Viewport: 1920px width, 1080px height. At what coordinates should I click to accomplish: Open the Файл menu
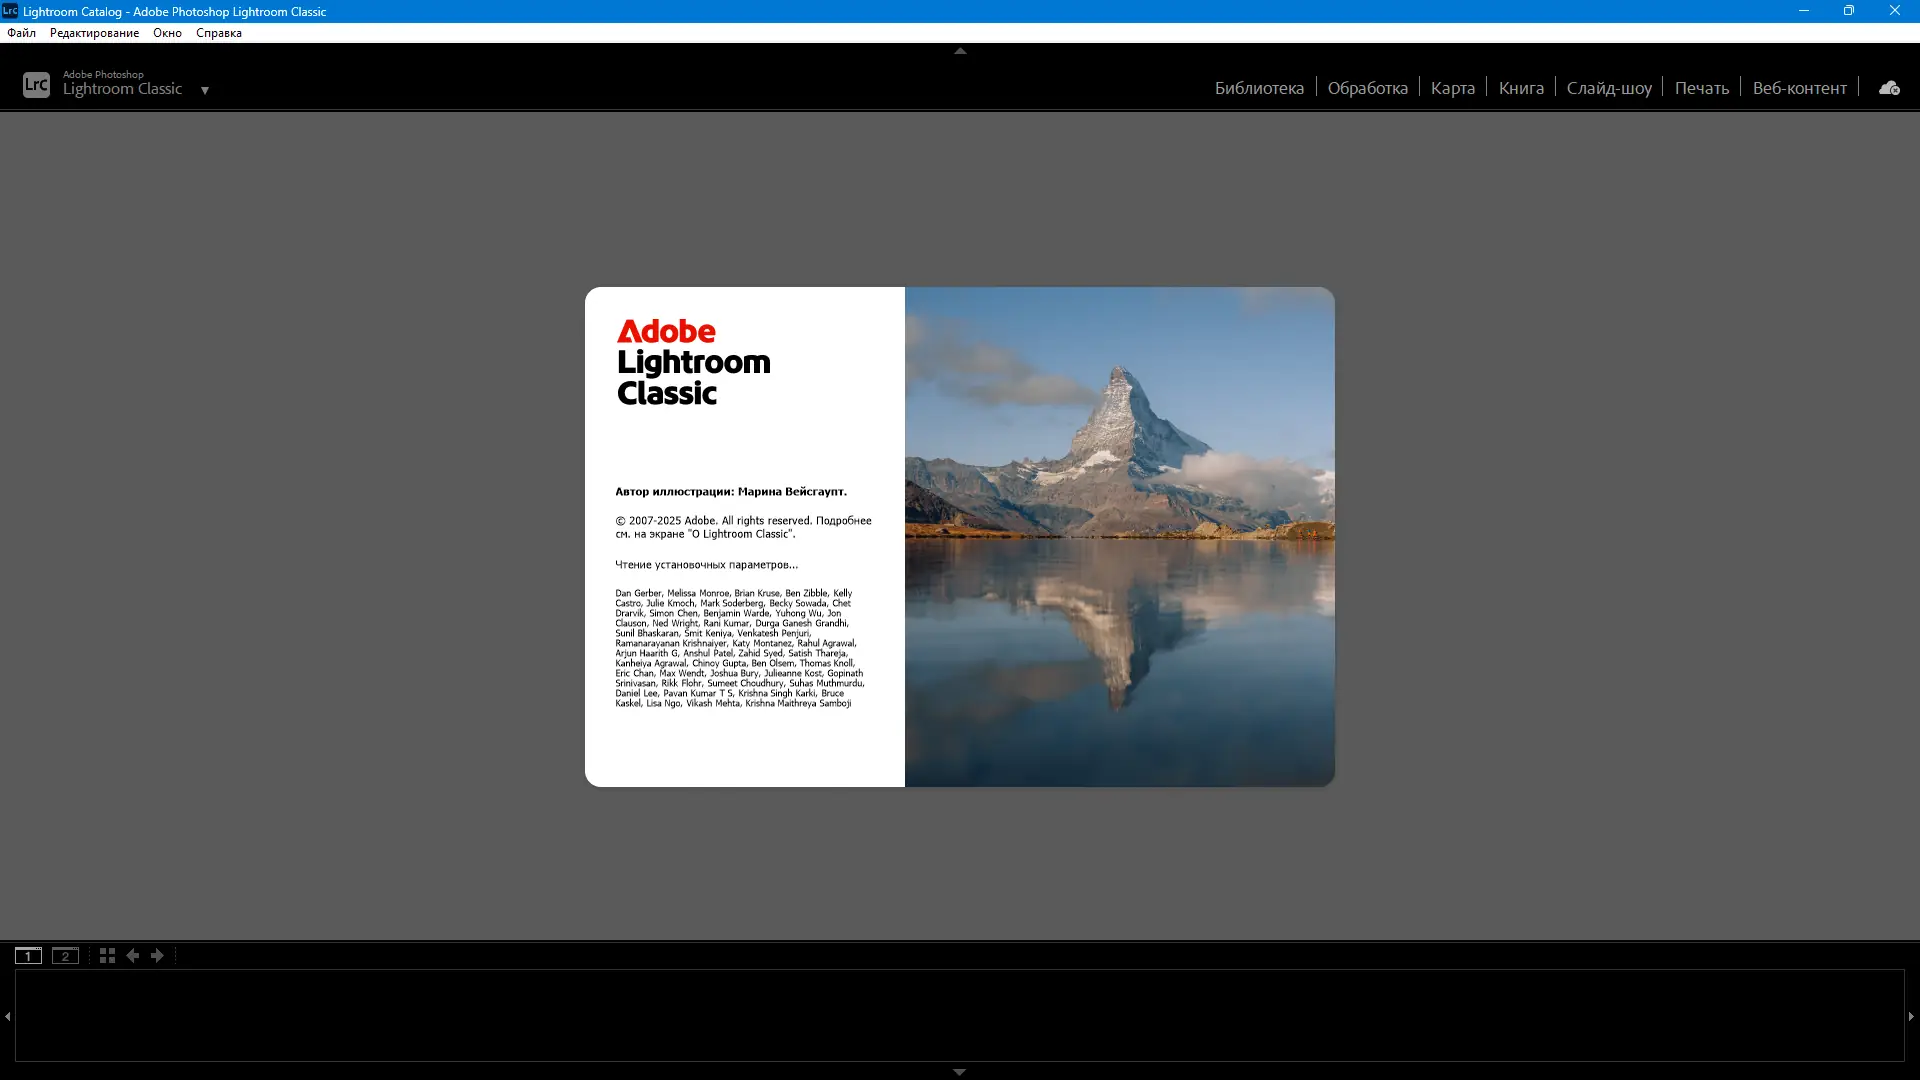coord(20,32)
